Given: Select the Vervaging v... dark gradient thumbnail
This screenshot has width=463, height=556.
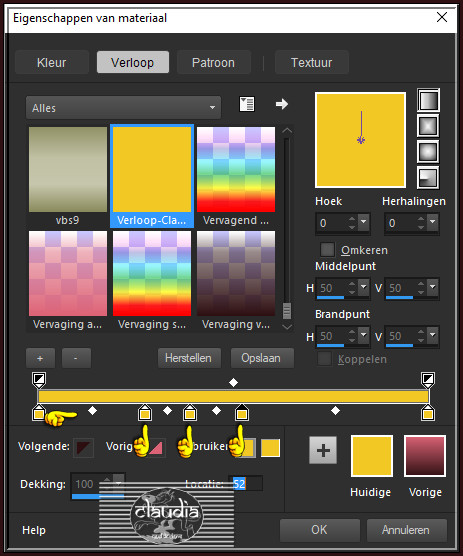Looking at the screenshot, I should [x=236, y=273].
